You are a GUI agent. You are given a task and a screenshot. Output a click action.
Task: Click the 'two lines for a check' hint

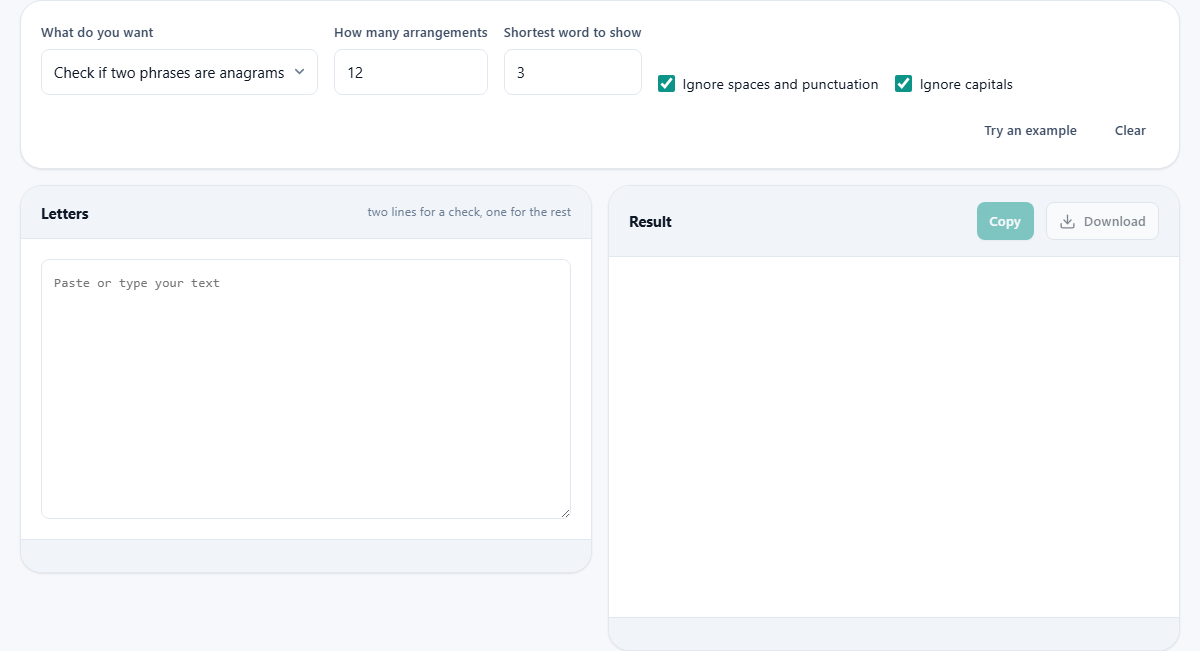point(469,212)
